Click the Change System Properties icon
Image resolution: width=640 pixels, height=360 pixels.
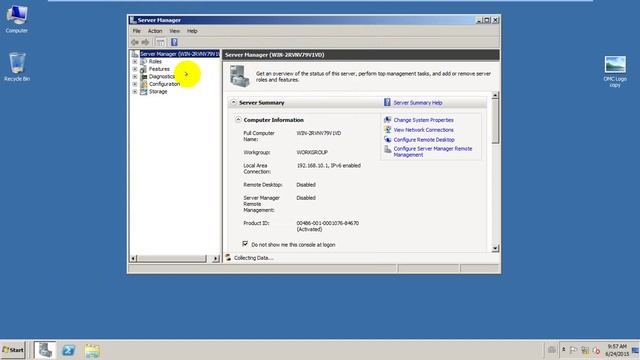pos(388,120)
